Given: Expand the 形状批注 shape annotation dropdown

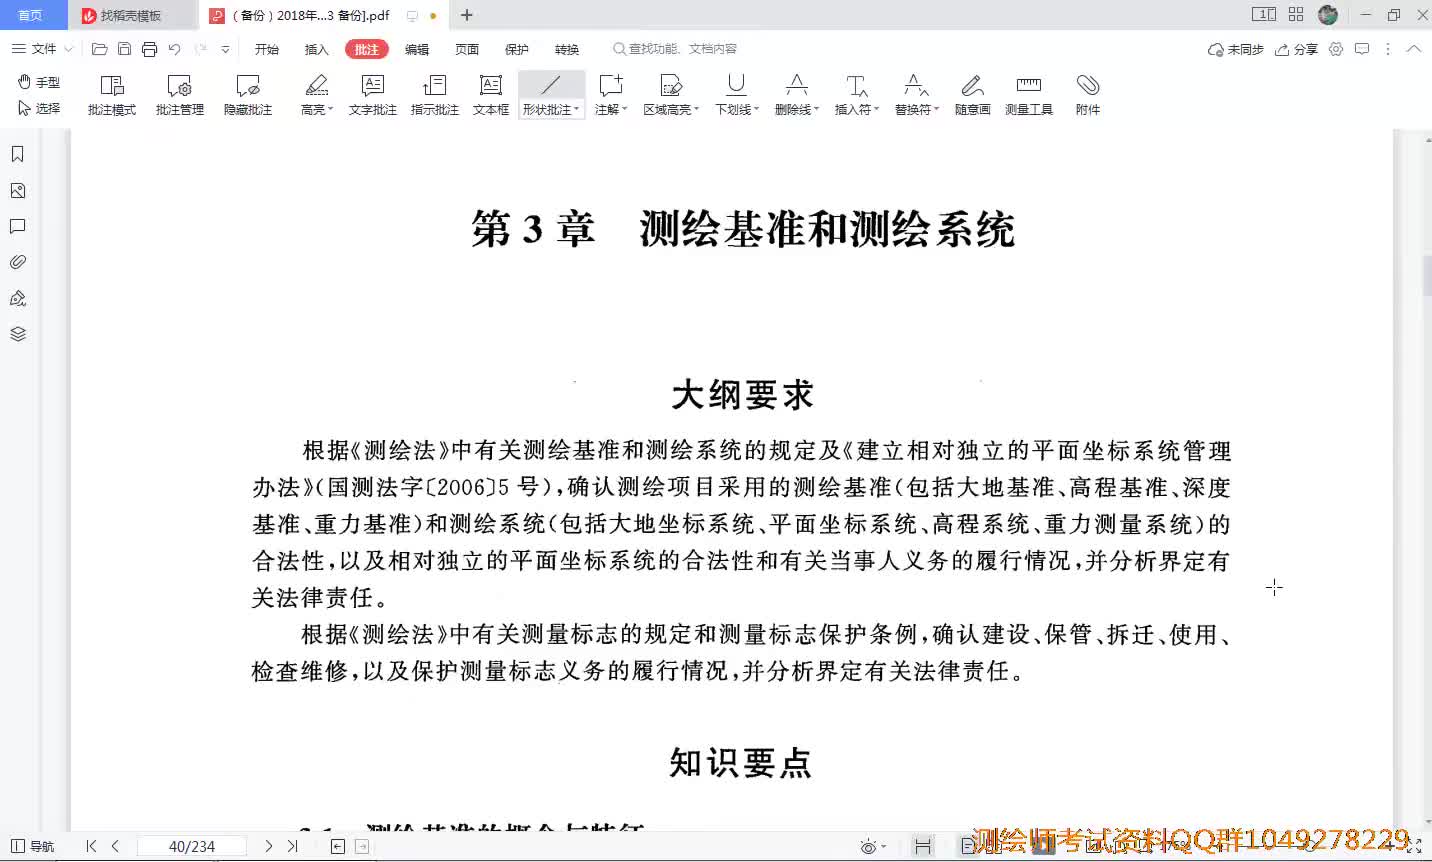Looking at the screenshot, I should click(577, 110).
